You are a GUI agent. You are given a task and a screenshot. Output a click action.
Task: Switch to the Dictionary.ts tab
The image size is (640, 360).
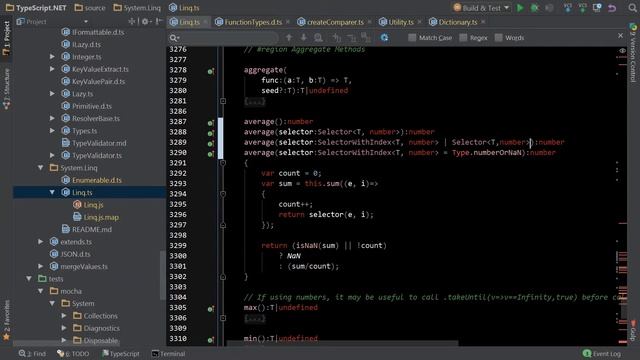(x=458, y=22)
